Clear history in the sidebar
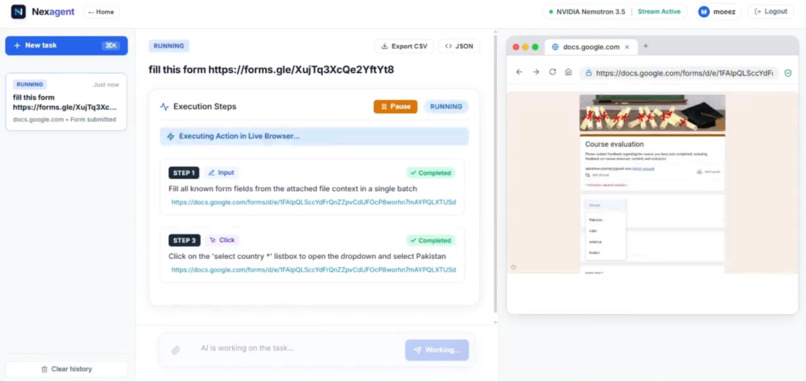Screen dimensions: 806x382 [x=66, y=369]
